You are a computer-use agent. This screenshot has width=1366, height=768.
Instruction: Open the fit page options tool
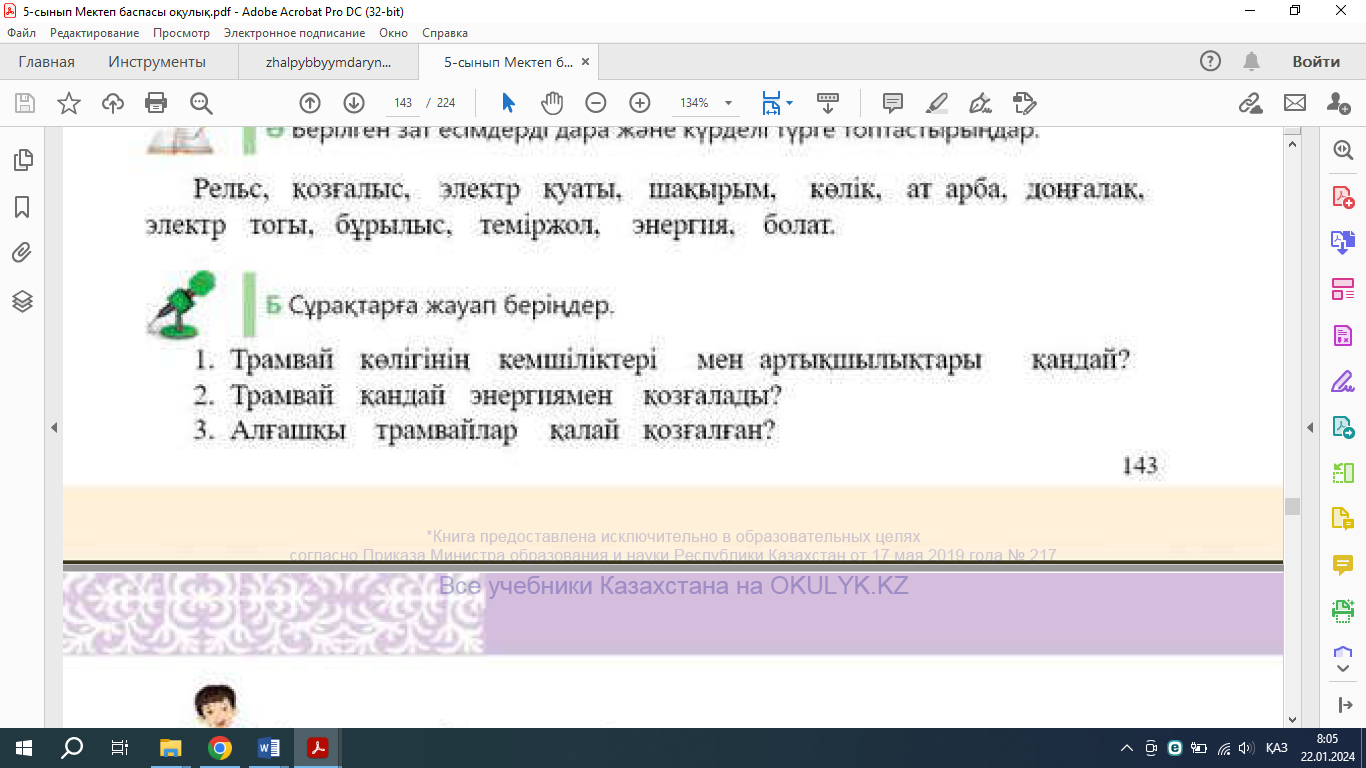point(777,103)
